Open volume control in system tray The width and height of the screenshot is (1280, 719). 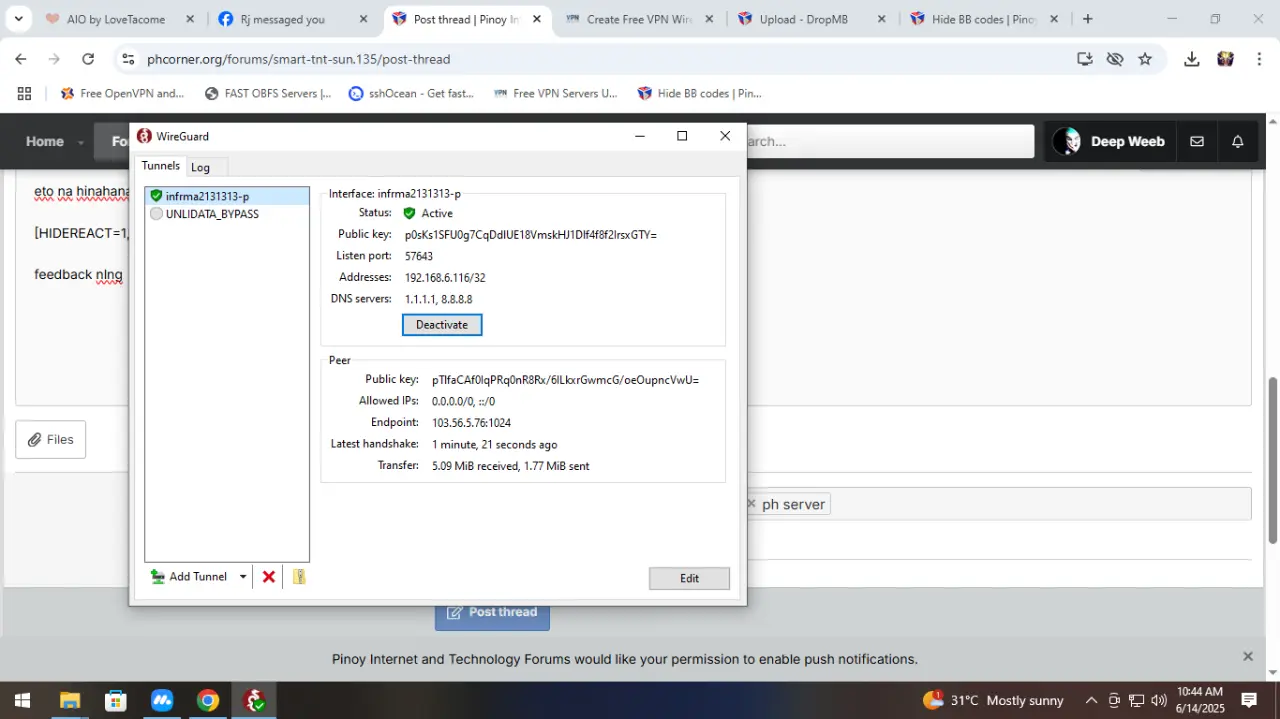pos(1159,700)
